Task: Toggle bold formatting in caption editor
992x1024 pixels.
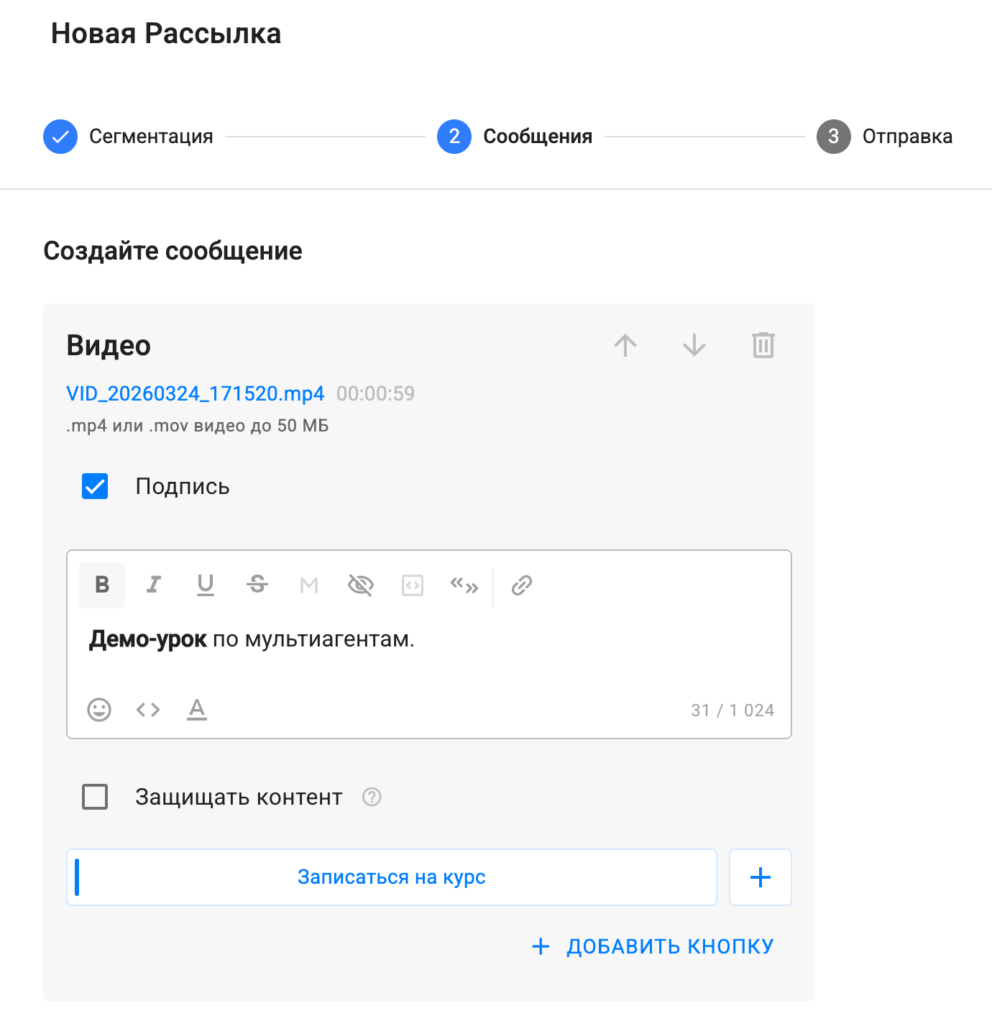Action: click(x=102, y=585)
